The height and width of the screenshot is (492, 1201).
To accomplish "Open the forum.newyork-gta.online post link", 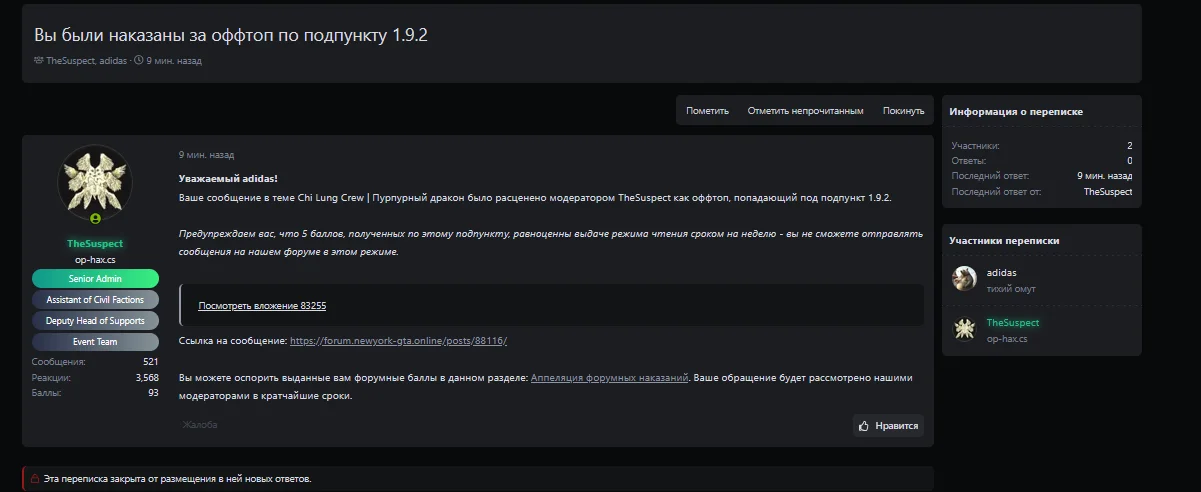I will [398, 341].
